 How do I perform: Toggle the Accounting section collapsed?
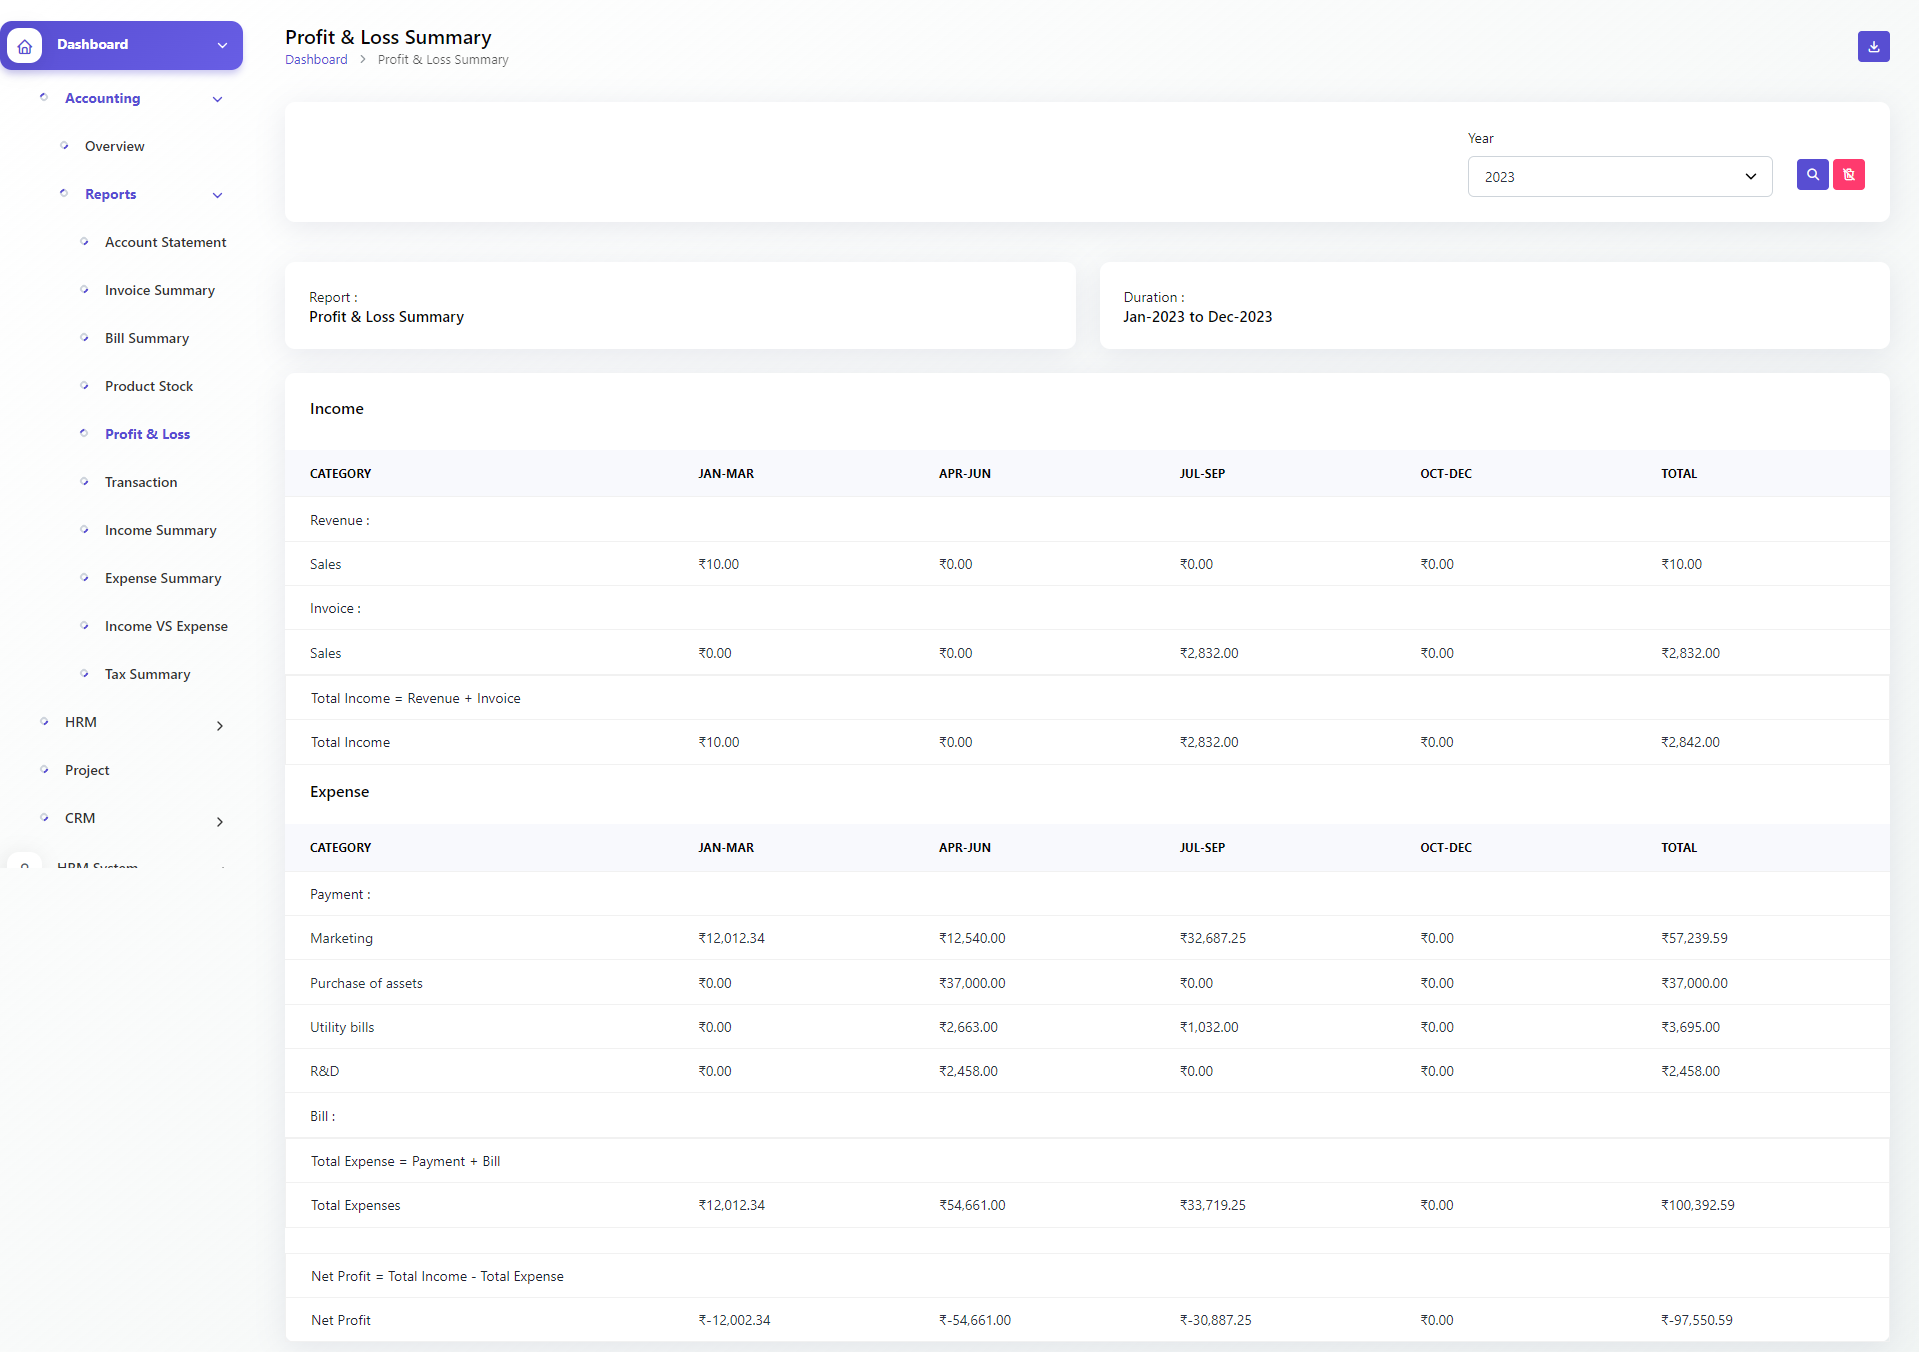217,99
